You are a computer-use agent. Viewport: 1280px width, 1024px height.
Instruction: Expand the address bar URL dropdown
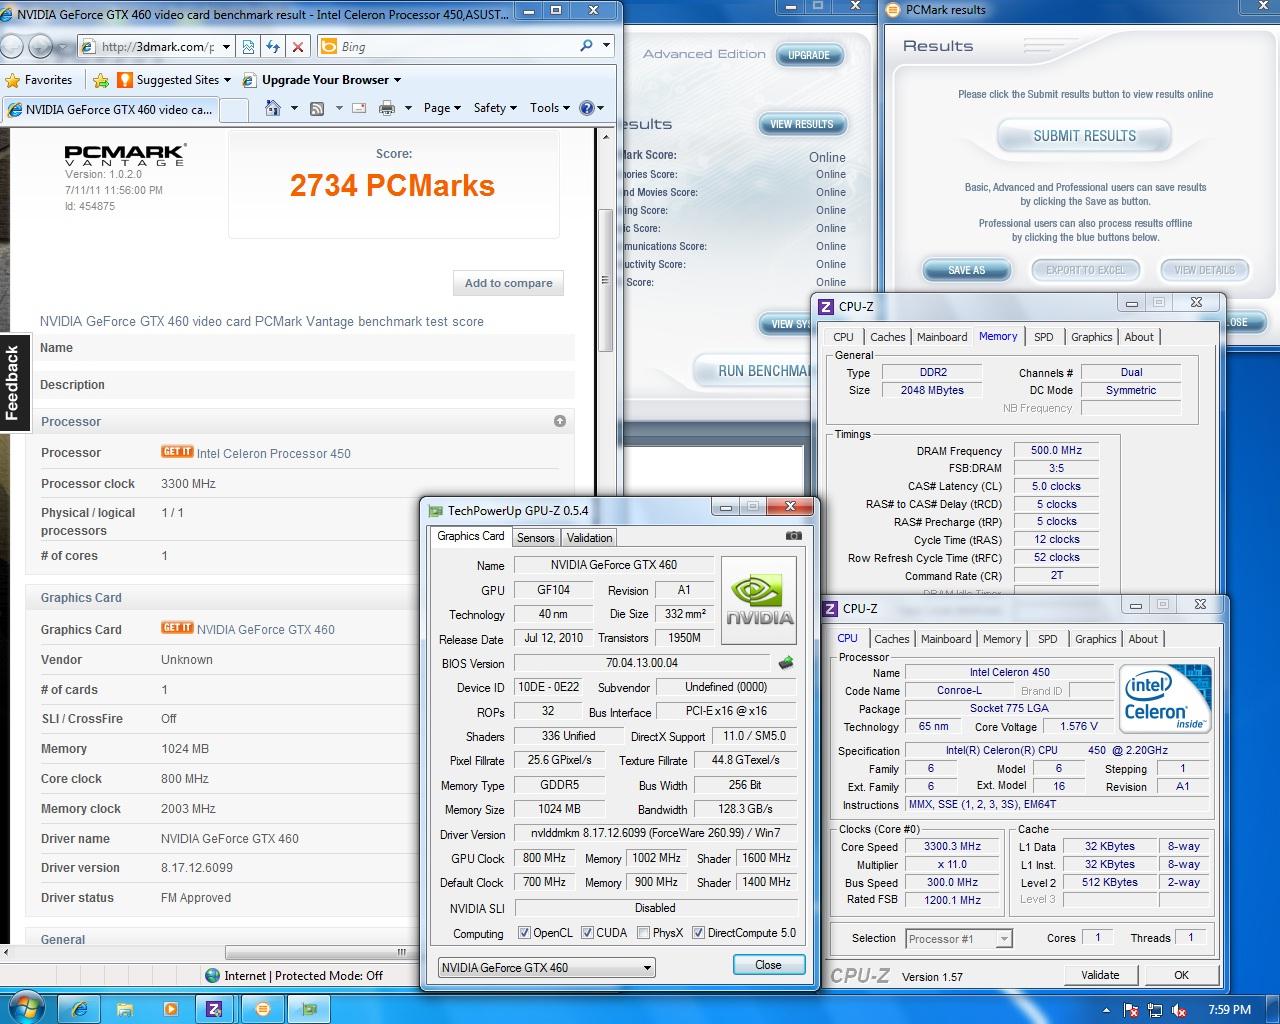[226, 46]
